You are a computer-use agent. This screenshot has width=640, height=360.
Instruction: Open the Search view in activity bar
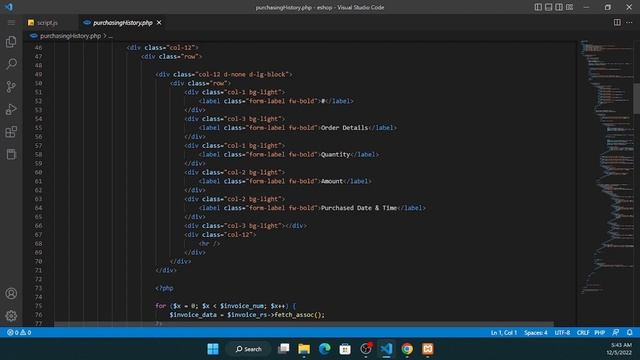coord(11,64)
